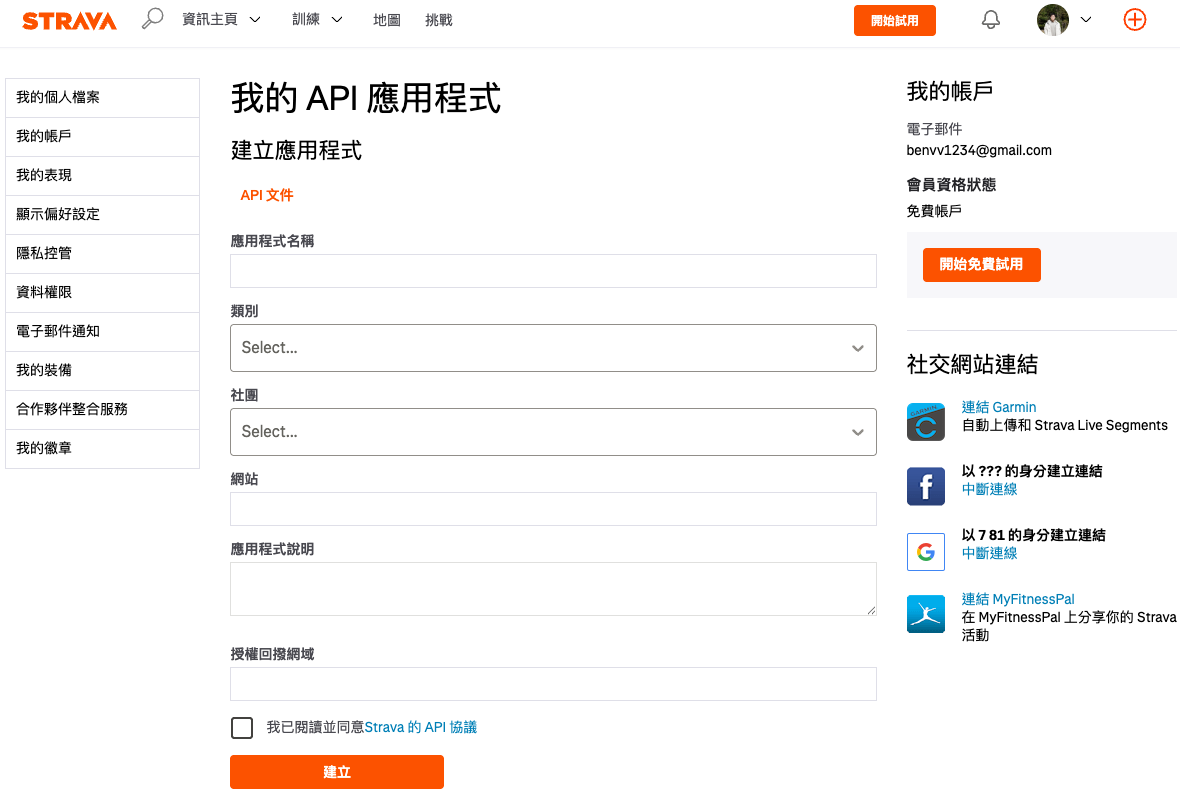Open 我的裝備 in sidebar
The height and width of the screenshot is (801, 1180).
(102, 370)
